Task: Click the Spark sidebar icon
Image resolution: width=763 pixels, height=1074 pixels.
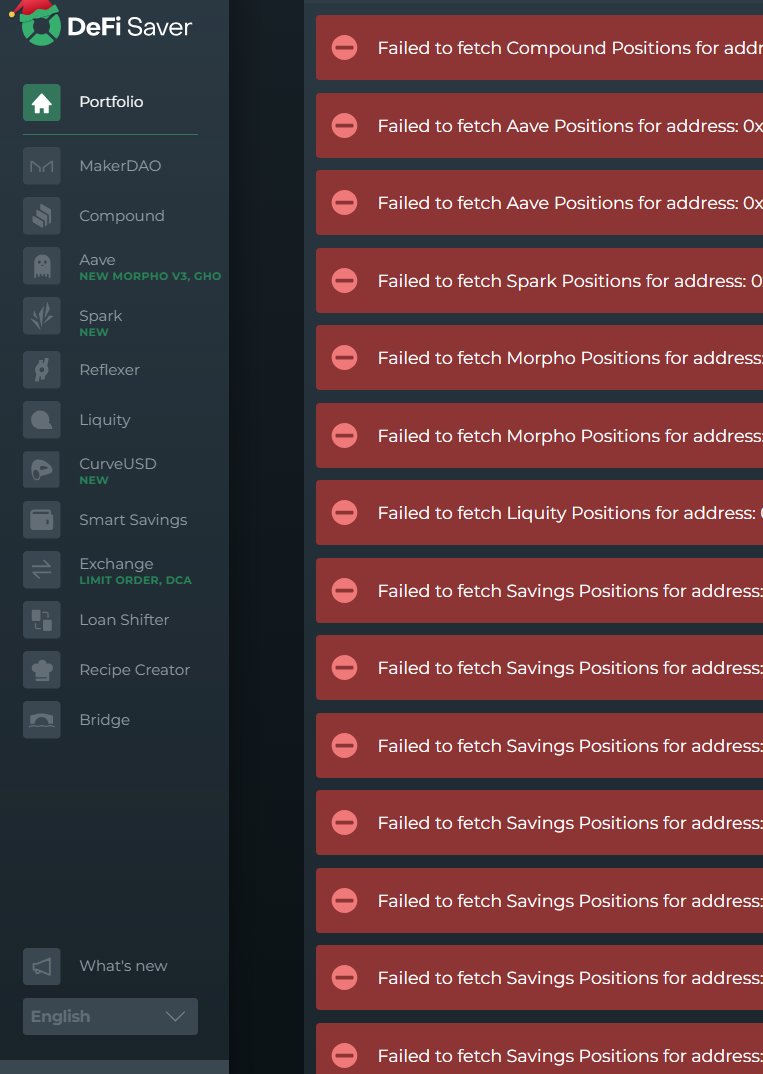Action: coord(42,316)
